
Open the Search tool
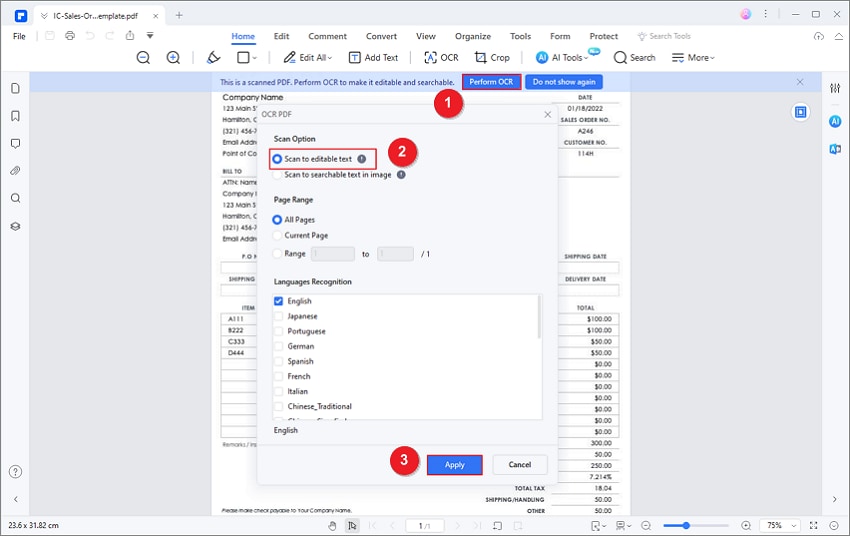[x=634, y=57]
